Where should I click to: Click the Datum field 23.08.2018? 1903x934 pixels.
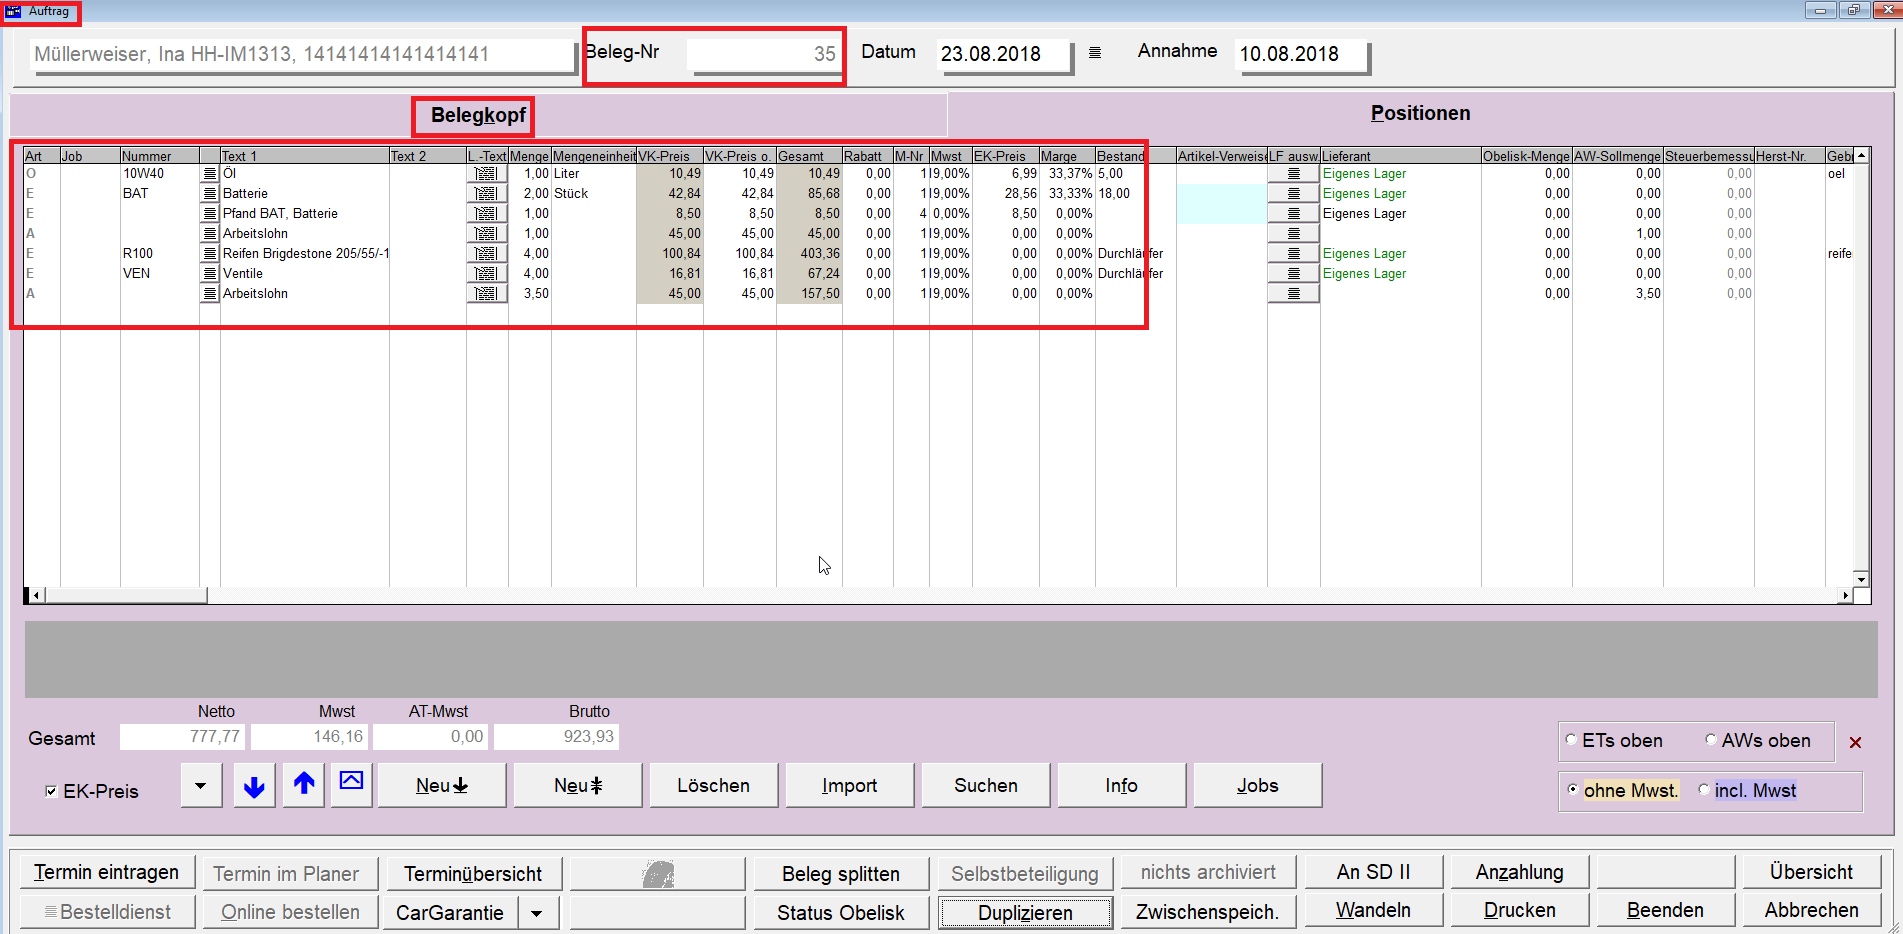point(1004,54)
